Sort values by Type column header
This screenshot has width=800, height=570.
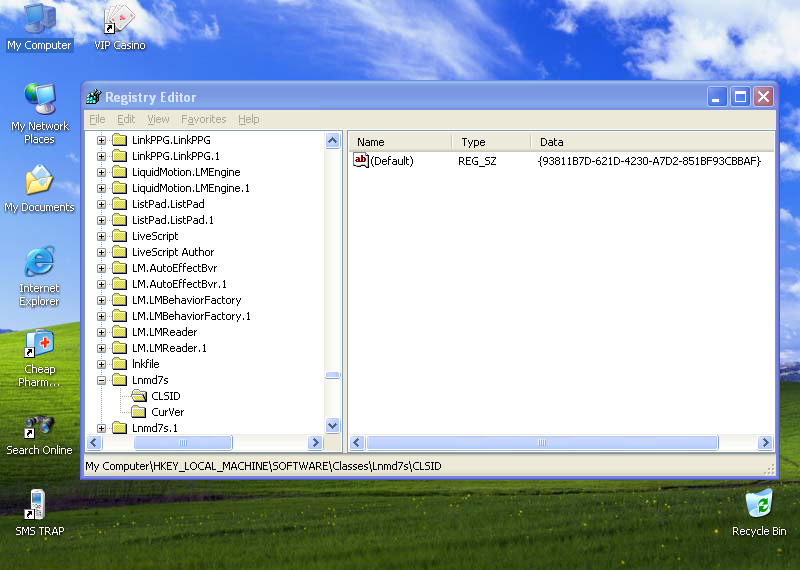491,142
